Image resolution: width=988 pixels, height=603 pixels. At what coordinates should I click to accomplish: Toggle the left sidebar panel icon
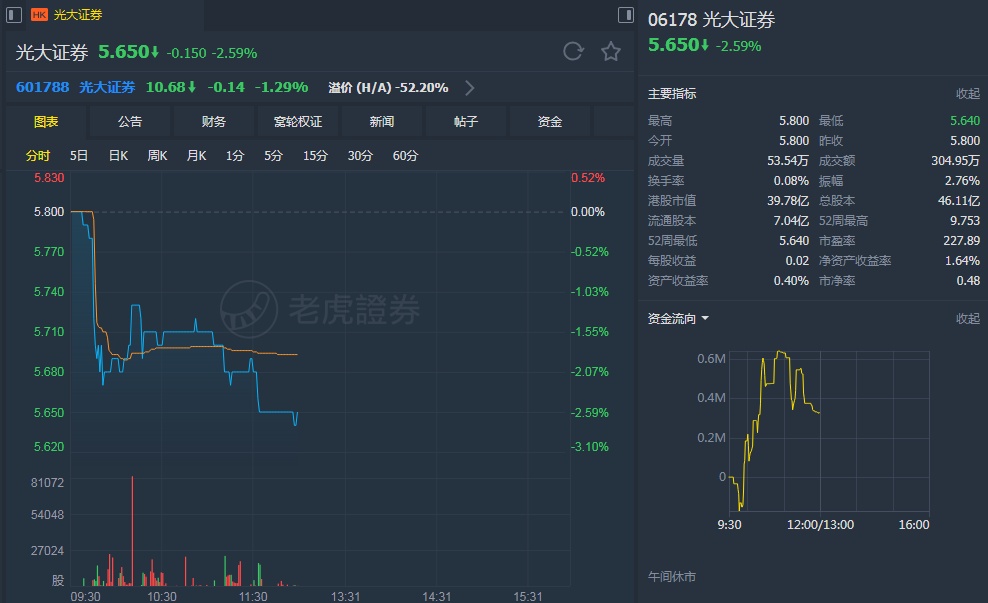pos(13,15)
